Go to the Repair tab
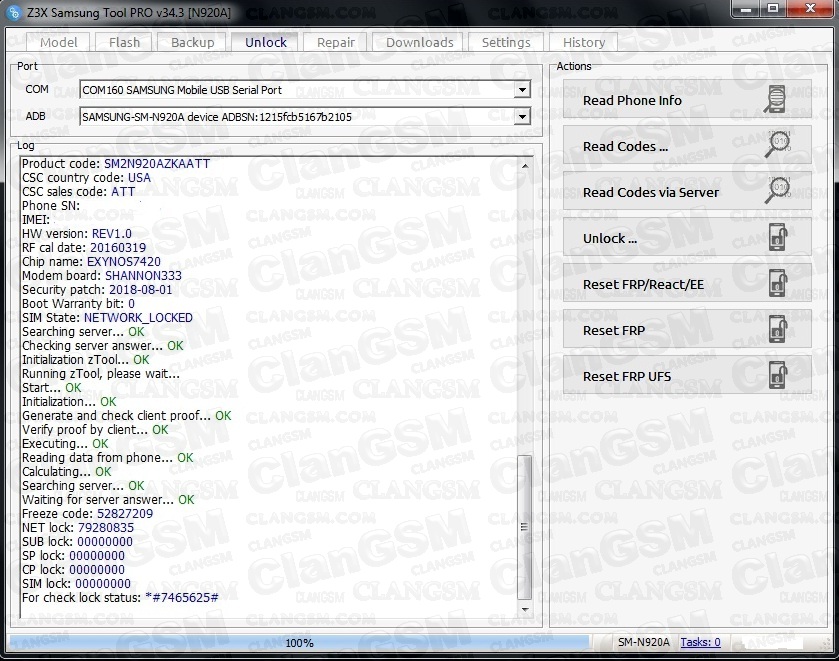 (335, 42)
